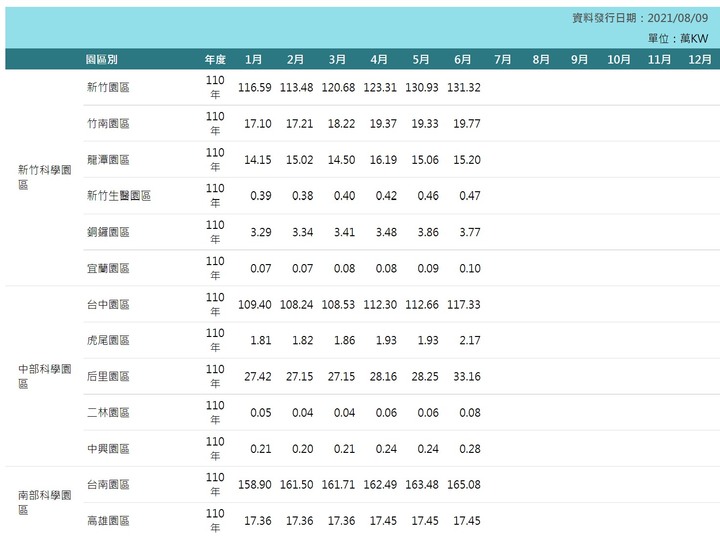
Task: Select the 8月 column header
Action: 541,60
